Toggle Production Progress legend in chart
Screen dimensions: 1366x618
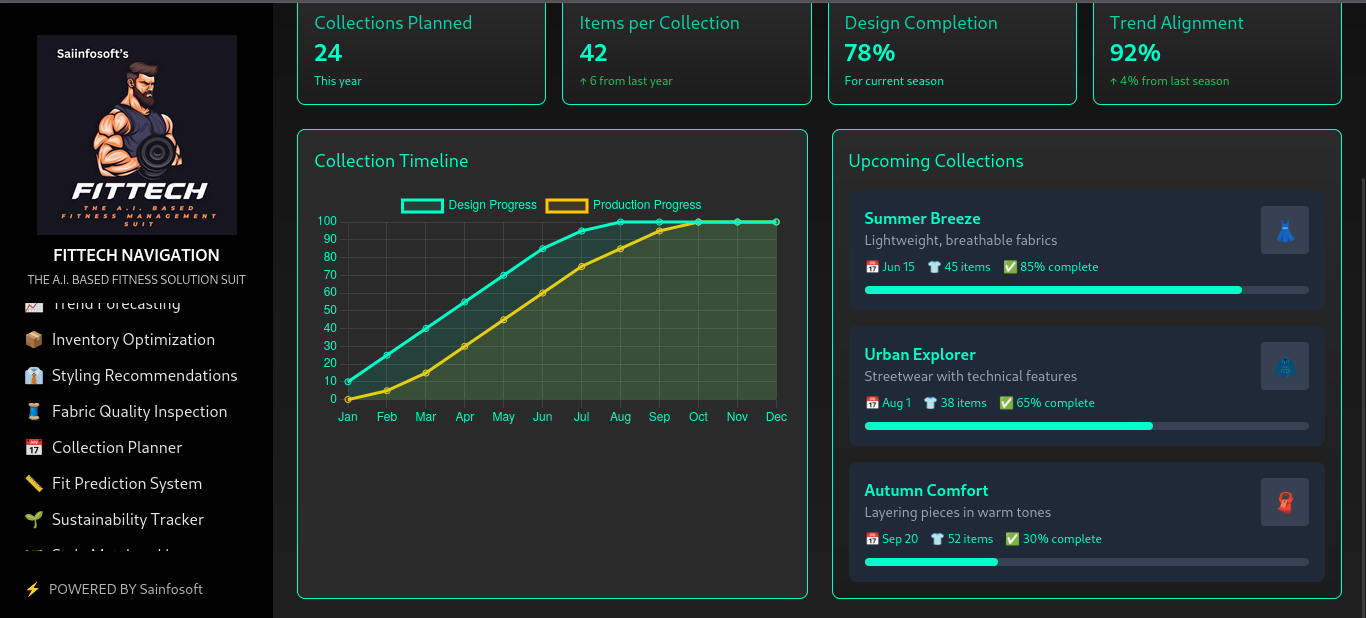(x=623, y=205)
